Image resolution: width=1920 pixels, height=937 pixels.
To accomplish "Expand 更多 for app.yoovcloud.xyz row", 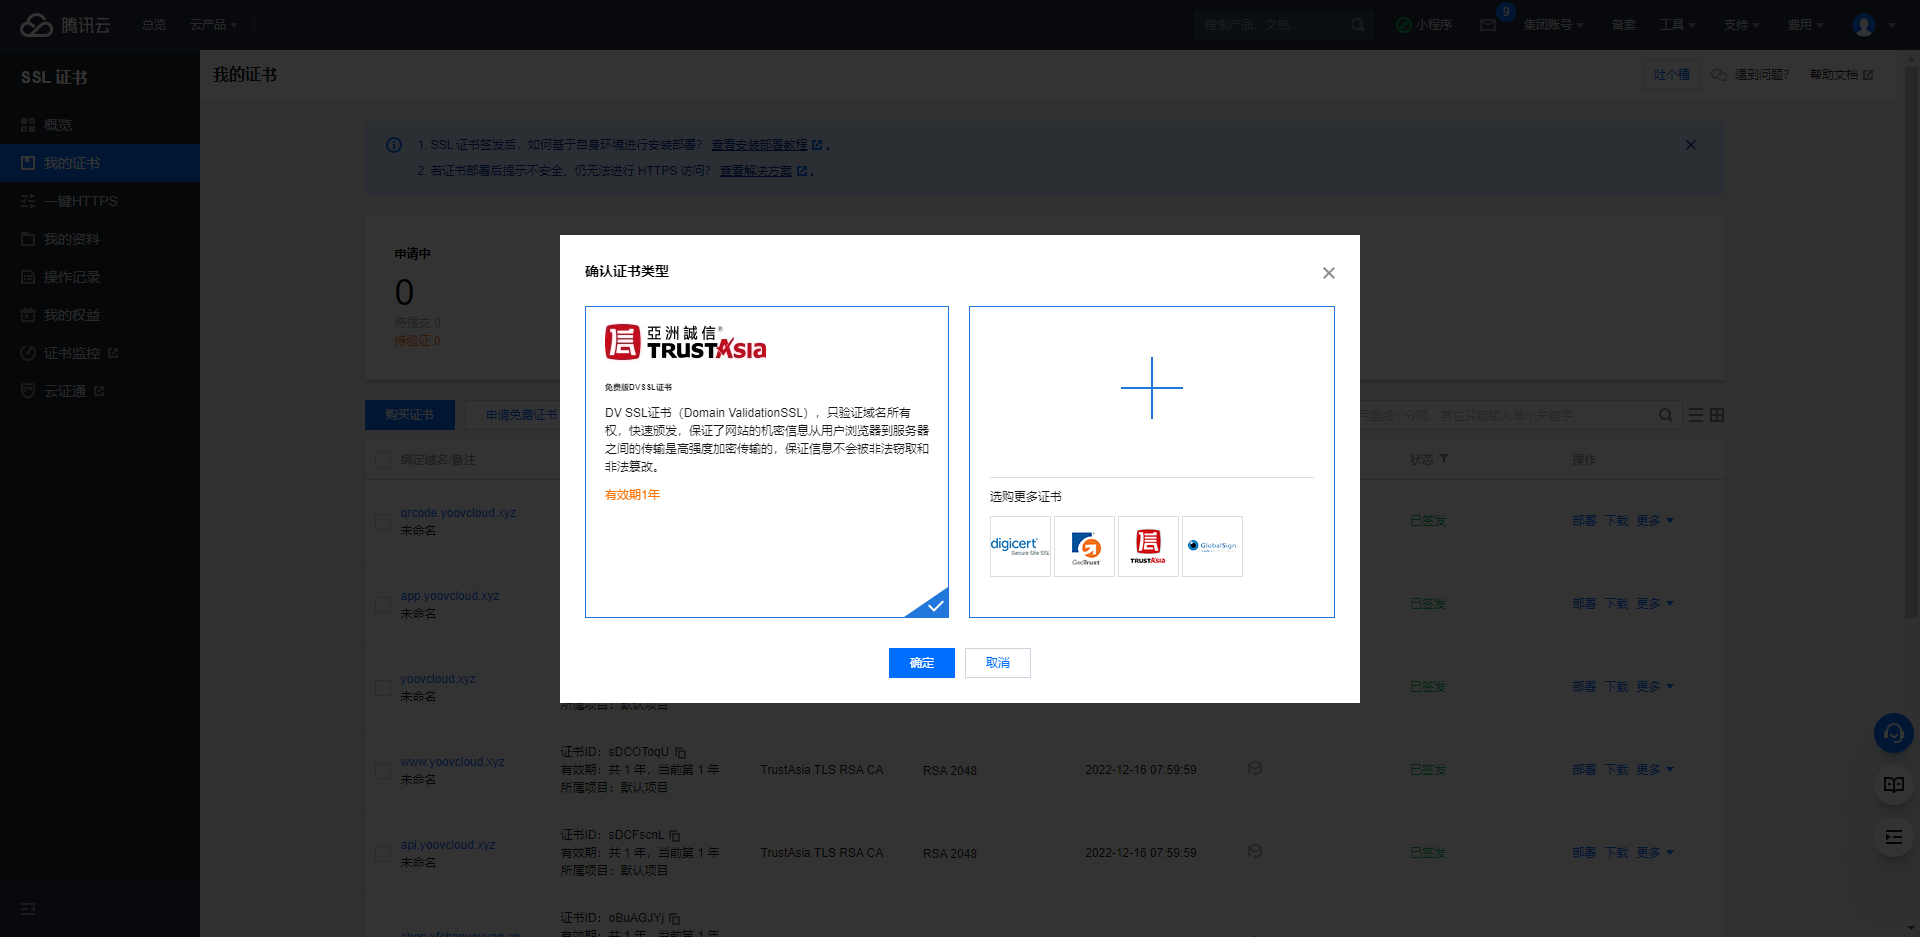I will click(1655, 604).
